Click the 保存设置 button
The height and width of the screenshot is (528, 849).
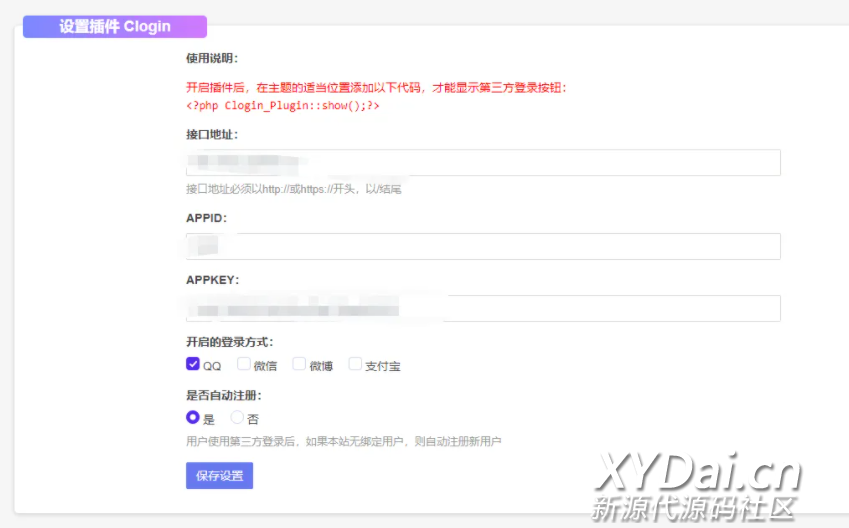tap(219, 475)
